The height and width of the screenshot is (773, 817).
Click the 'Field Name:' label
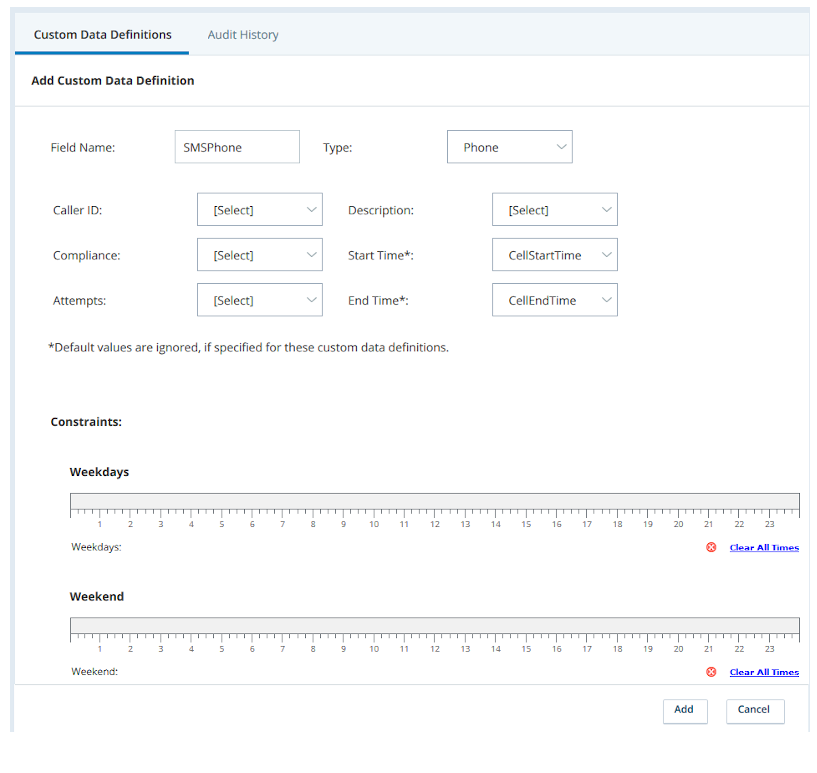[x=83, y=147]
